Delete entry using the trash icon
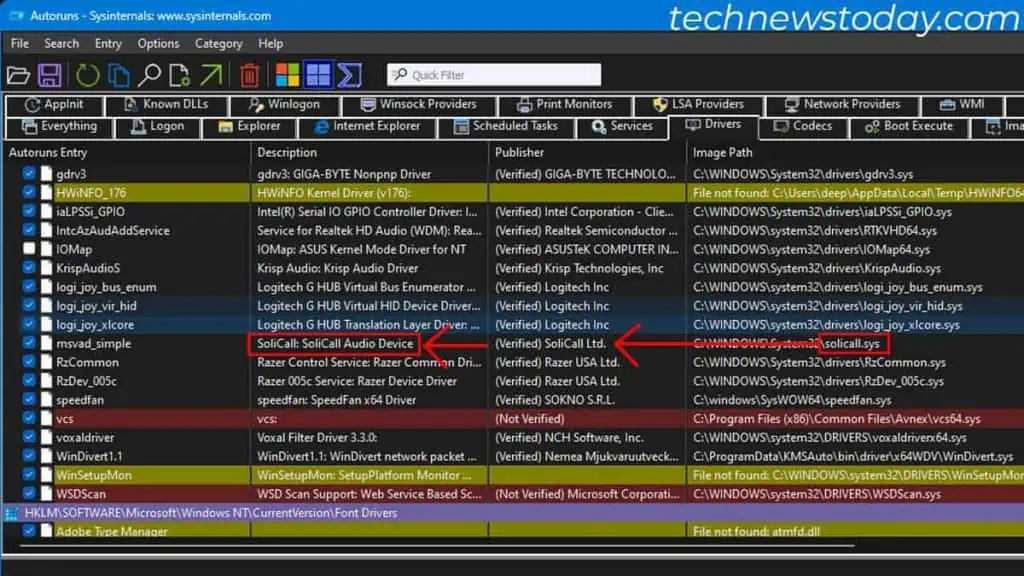Image resolution: width=1024 pixels, height=576 pixels. point(250,75)
